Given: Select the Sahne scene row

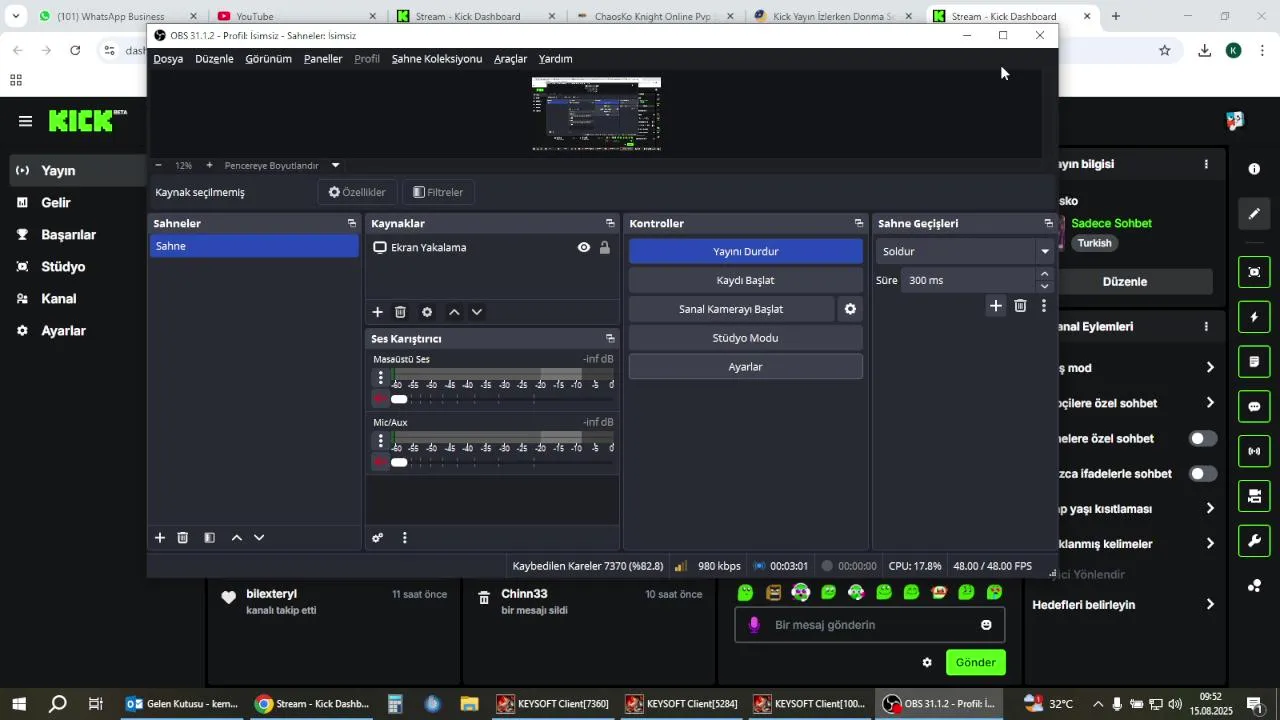Looking at the screenshot, I should 254,246.
